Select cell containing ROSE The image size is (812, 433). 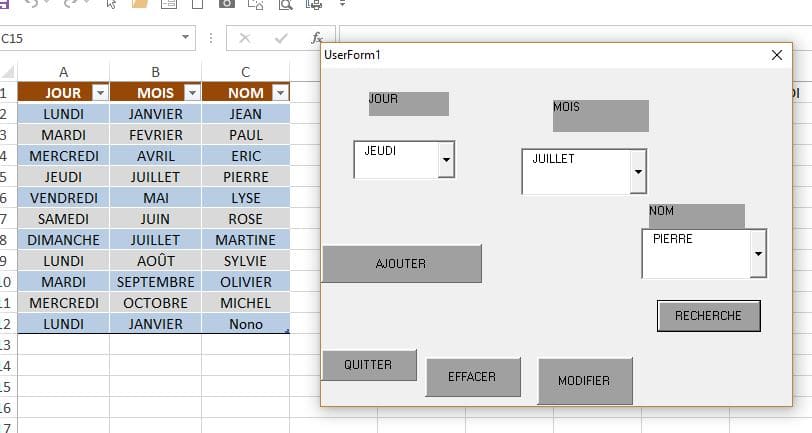[x=245, y=219]
